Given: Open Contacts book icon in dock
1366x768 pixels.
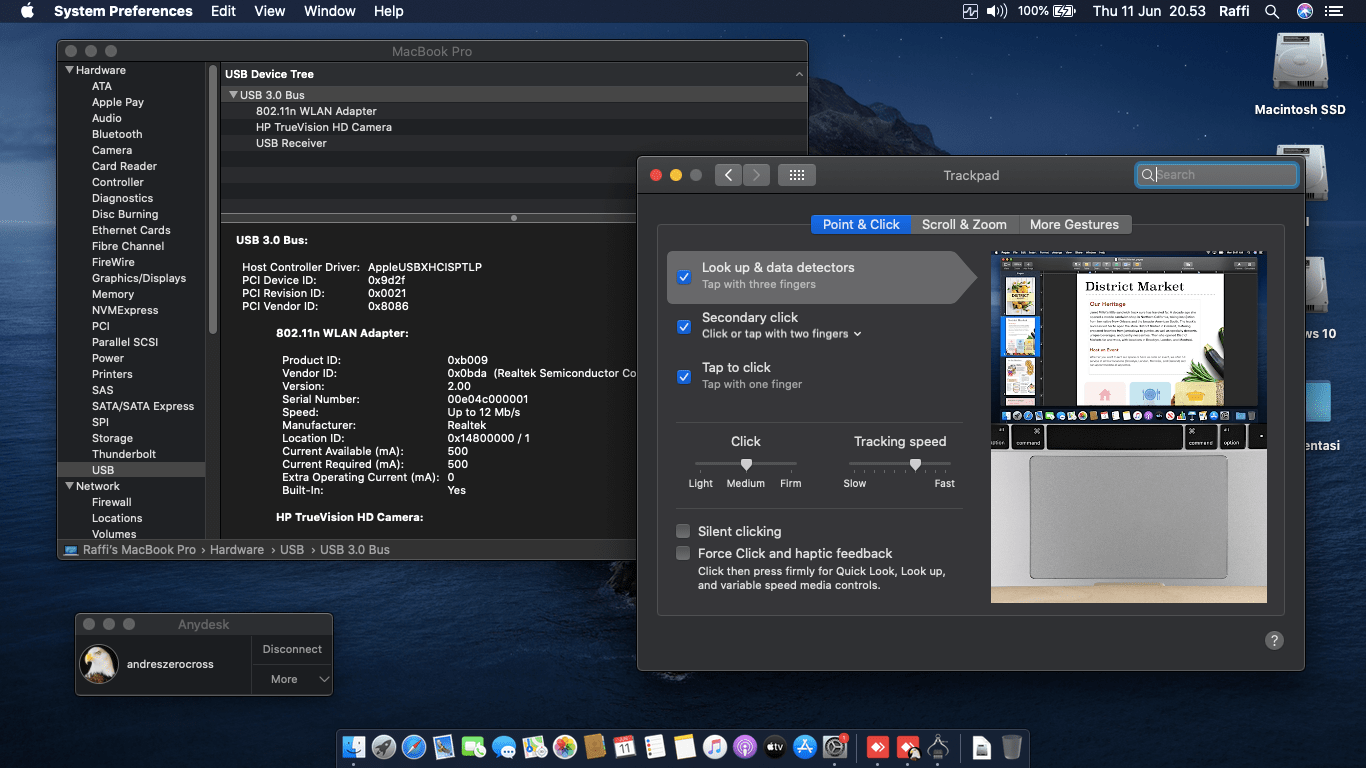Looking at the screenshot, I should tap(594, 747).
